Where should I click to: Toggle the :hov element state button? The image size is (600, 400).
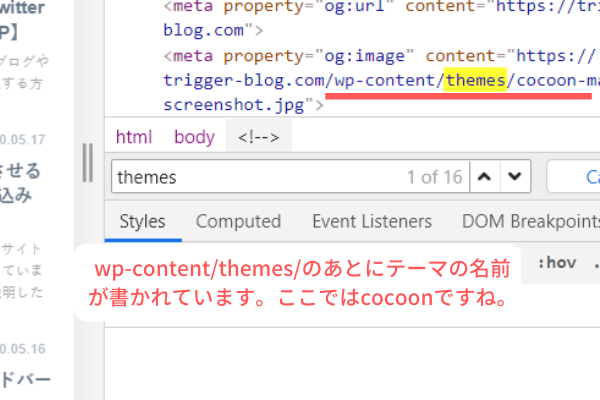coord(557,263)
